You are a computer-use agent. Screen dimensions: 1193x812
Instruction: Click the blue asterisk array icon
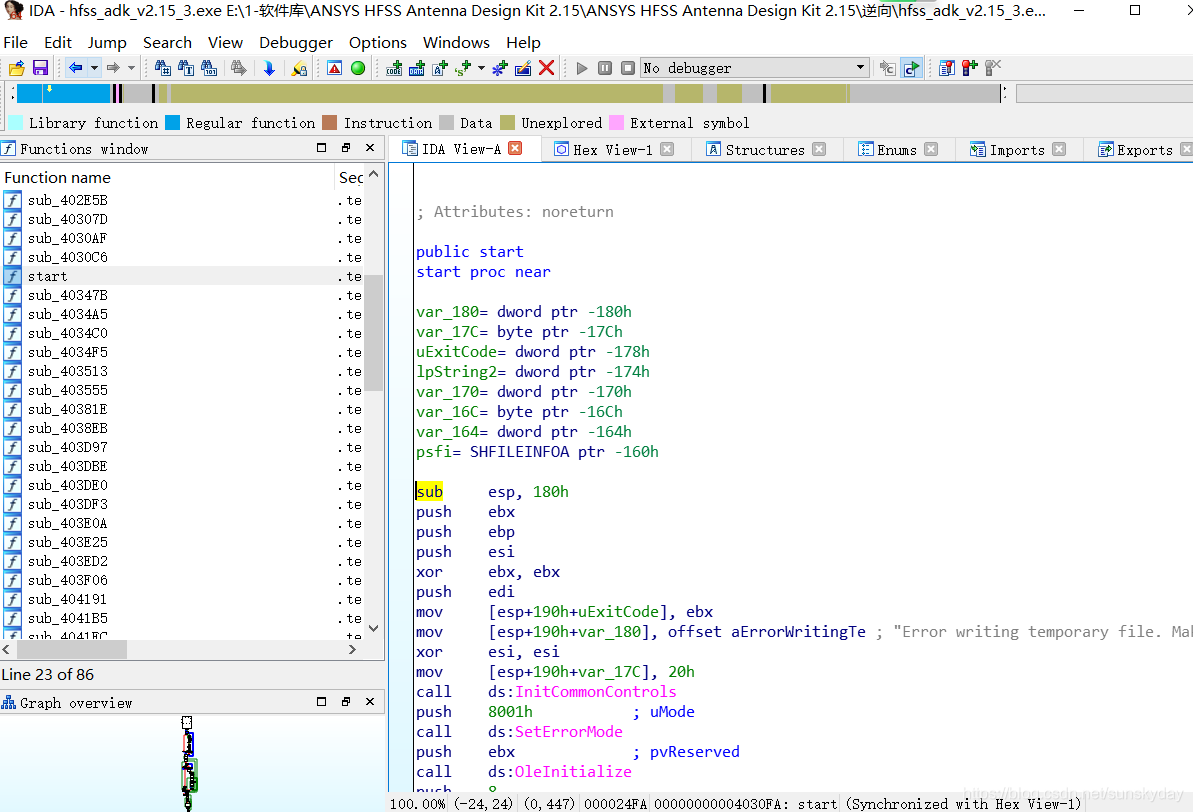(500, 68)
